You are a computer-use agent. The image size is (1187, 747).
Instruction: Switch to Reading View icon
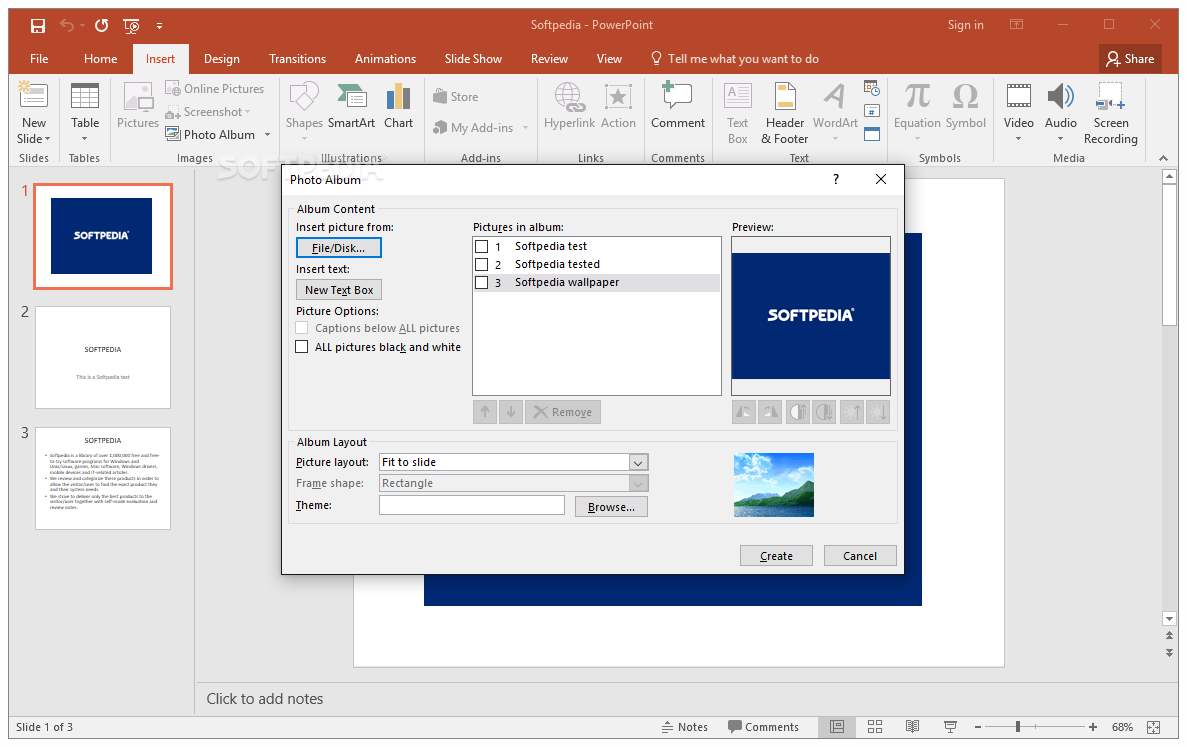click(x=912, y=727)
